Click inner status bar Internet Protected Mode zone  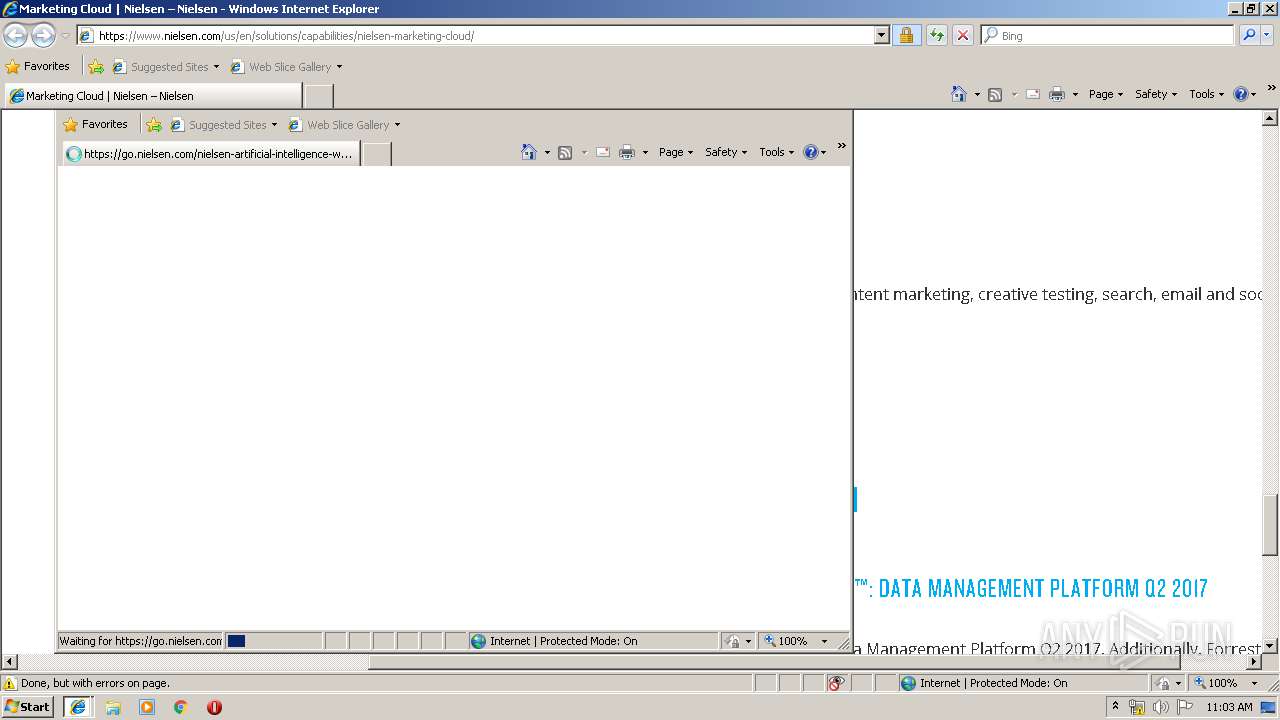tap(592, 641)
